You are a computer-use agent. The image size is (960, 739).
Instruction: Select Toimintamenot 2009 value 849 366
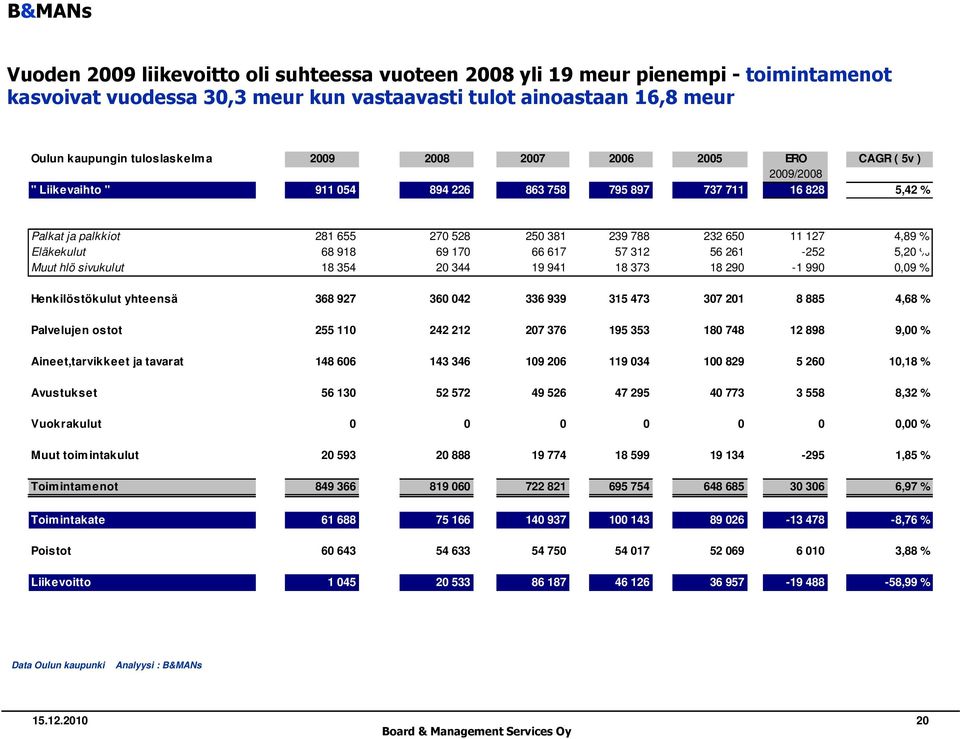click(x=321, y=487)
